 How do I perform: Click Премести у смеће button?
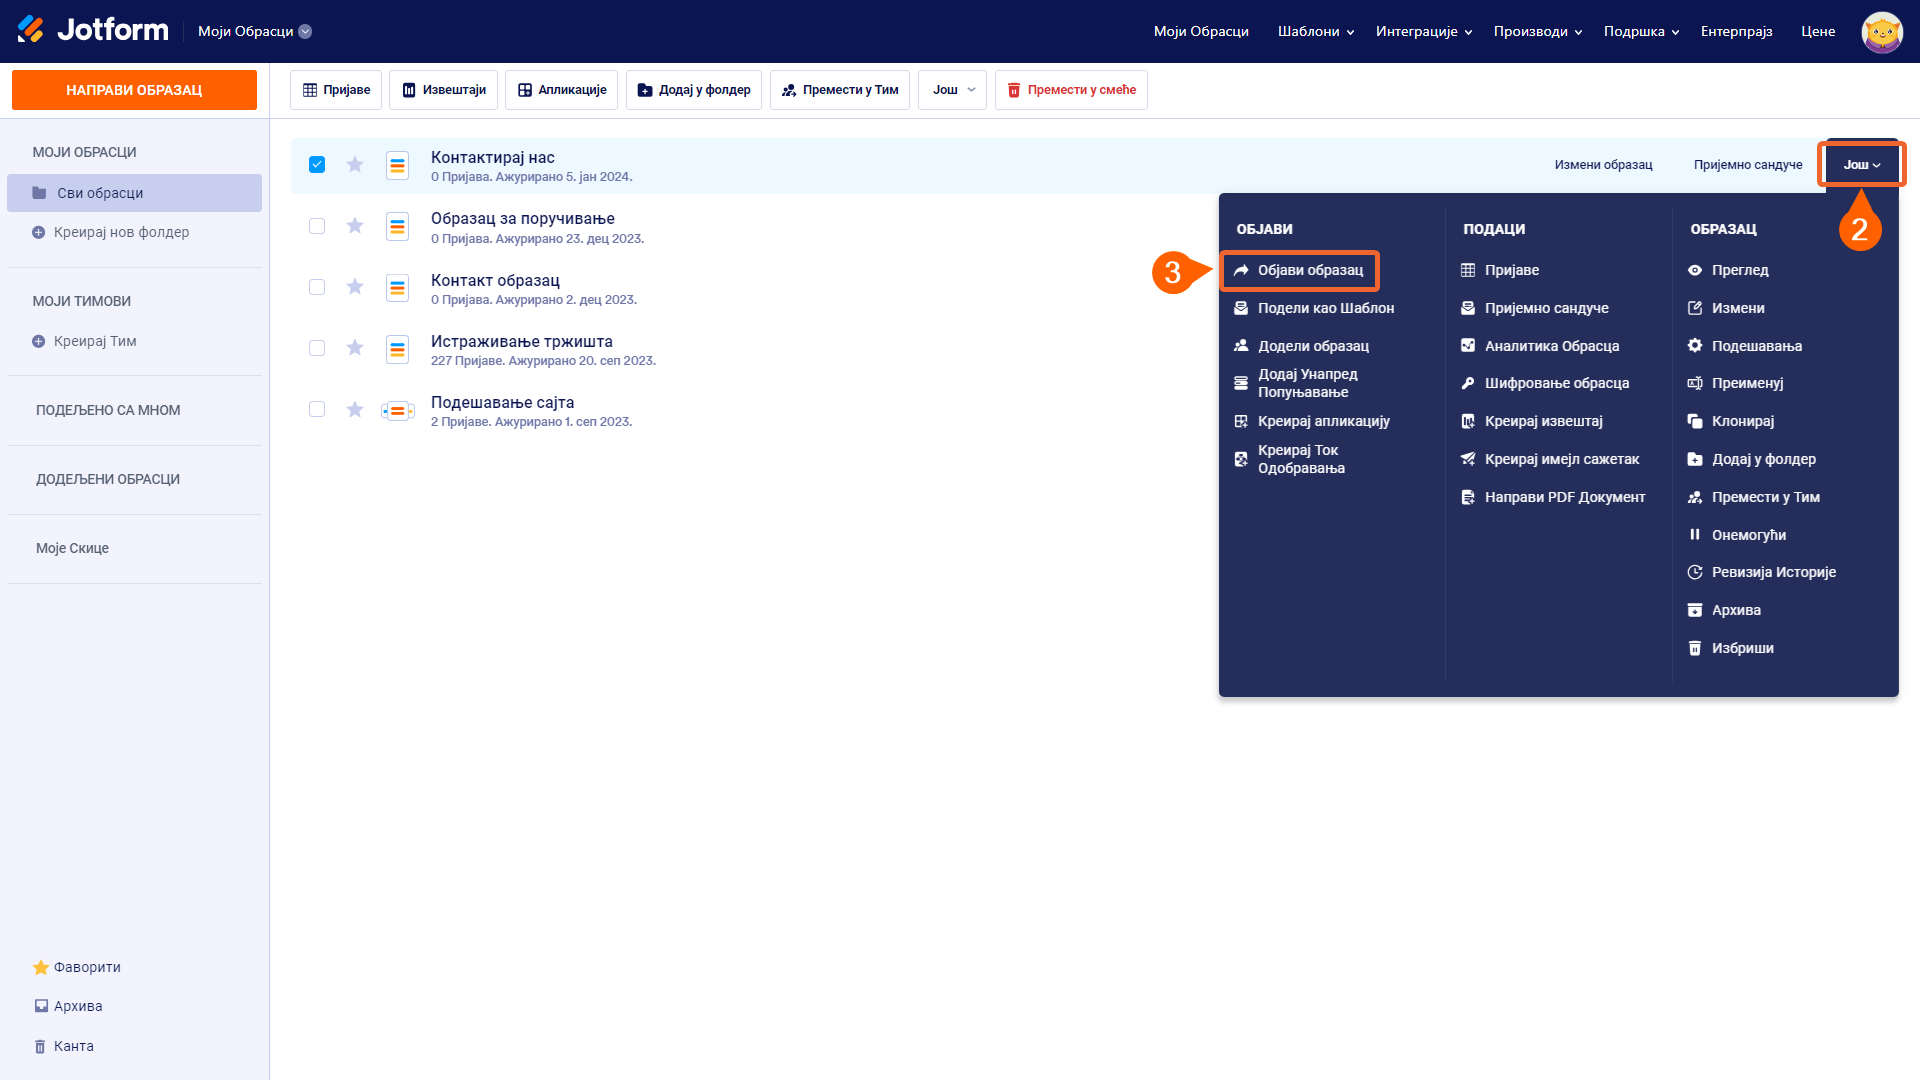click(x=1071, y=90)
